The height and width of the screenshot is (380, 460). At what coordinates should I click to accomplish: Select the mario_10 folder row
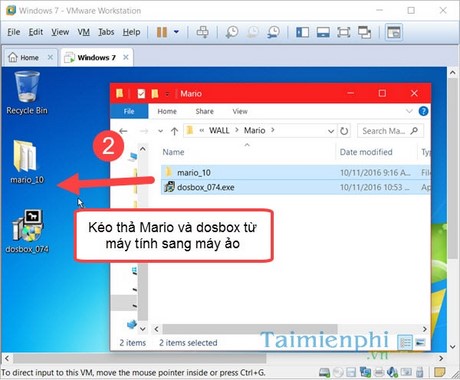tap(295, 173)
